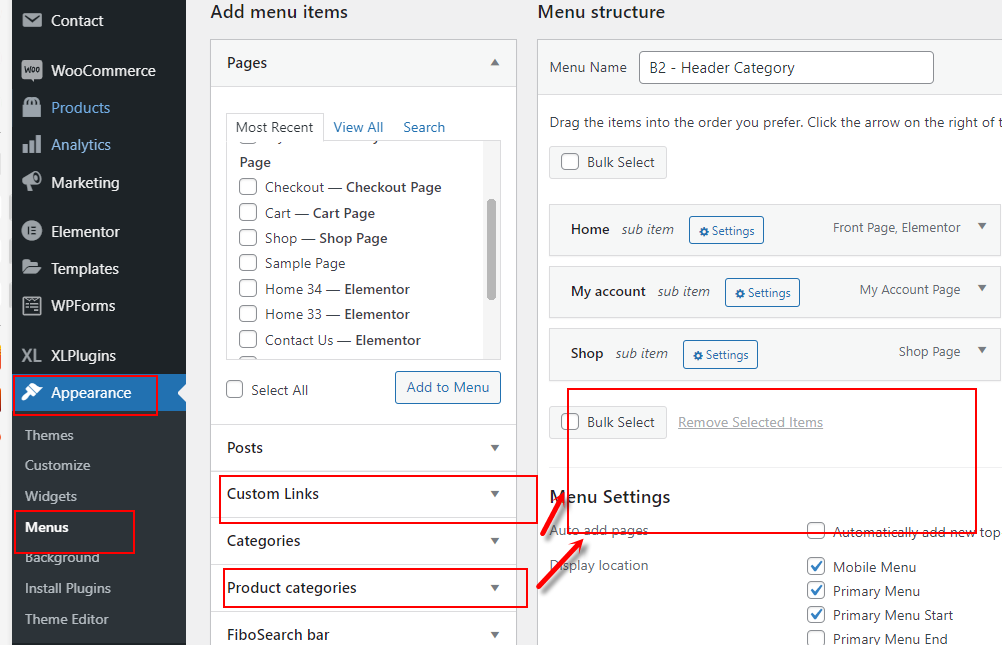This screenshot has width=1002, height=645.
Task: Click the Add to Menu button
Action: tap(448, 387)
